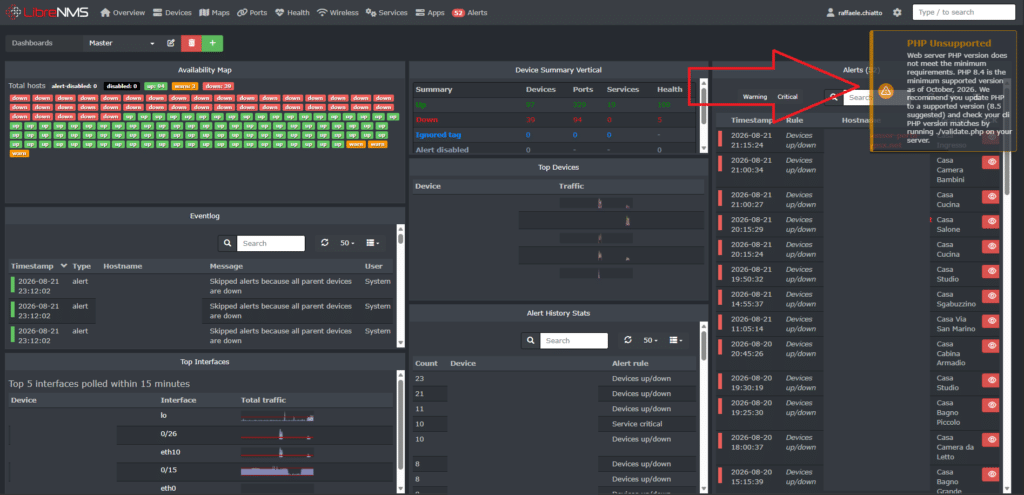Image resolution: width=1024 pixels, height=495 pixels.
Task: Click the 'disabled: 0' availability badge
Action: (x=121, y=86)
